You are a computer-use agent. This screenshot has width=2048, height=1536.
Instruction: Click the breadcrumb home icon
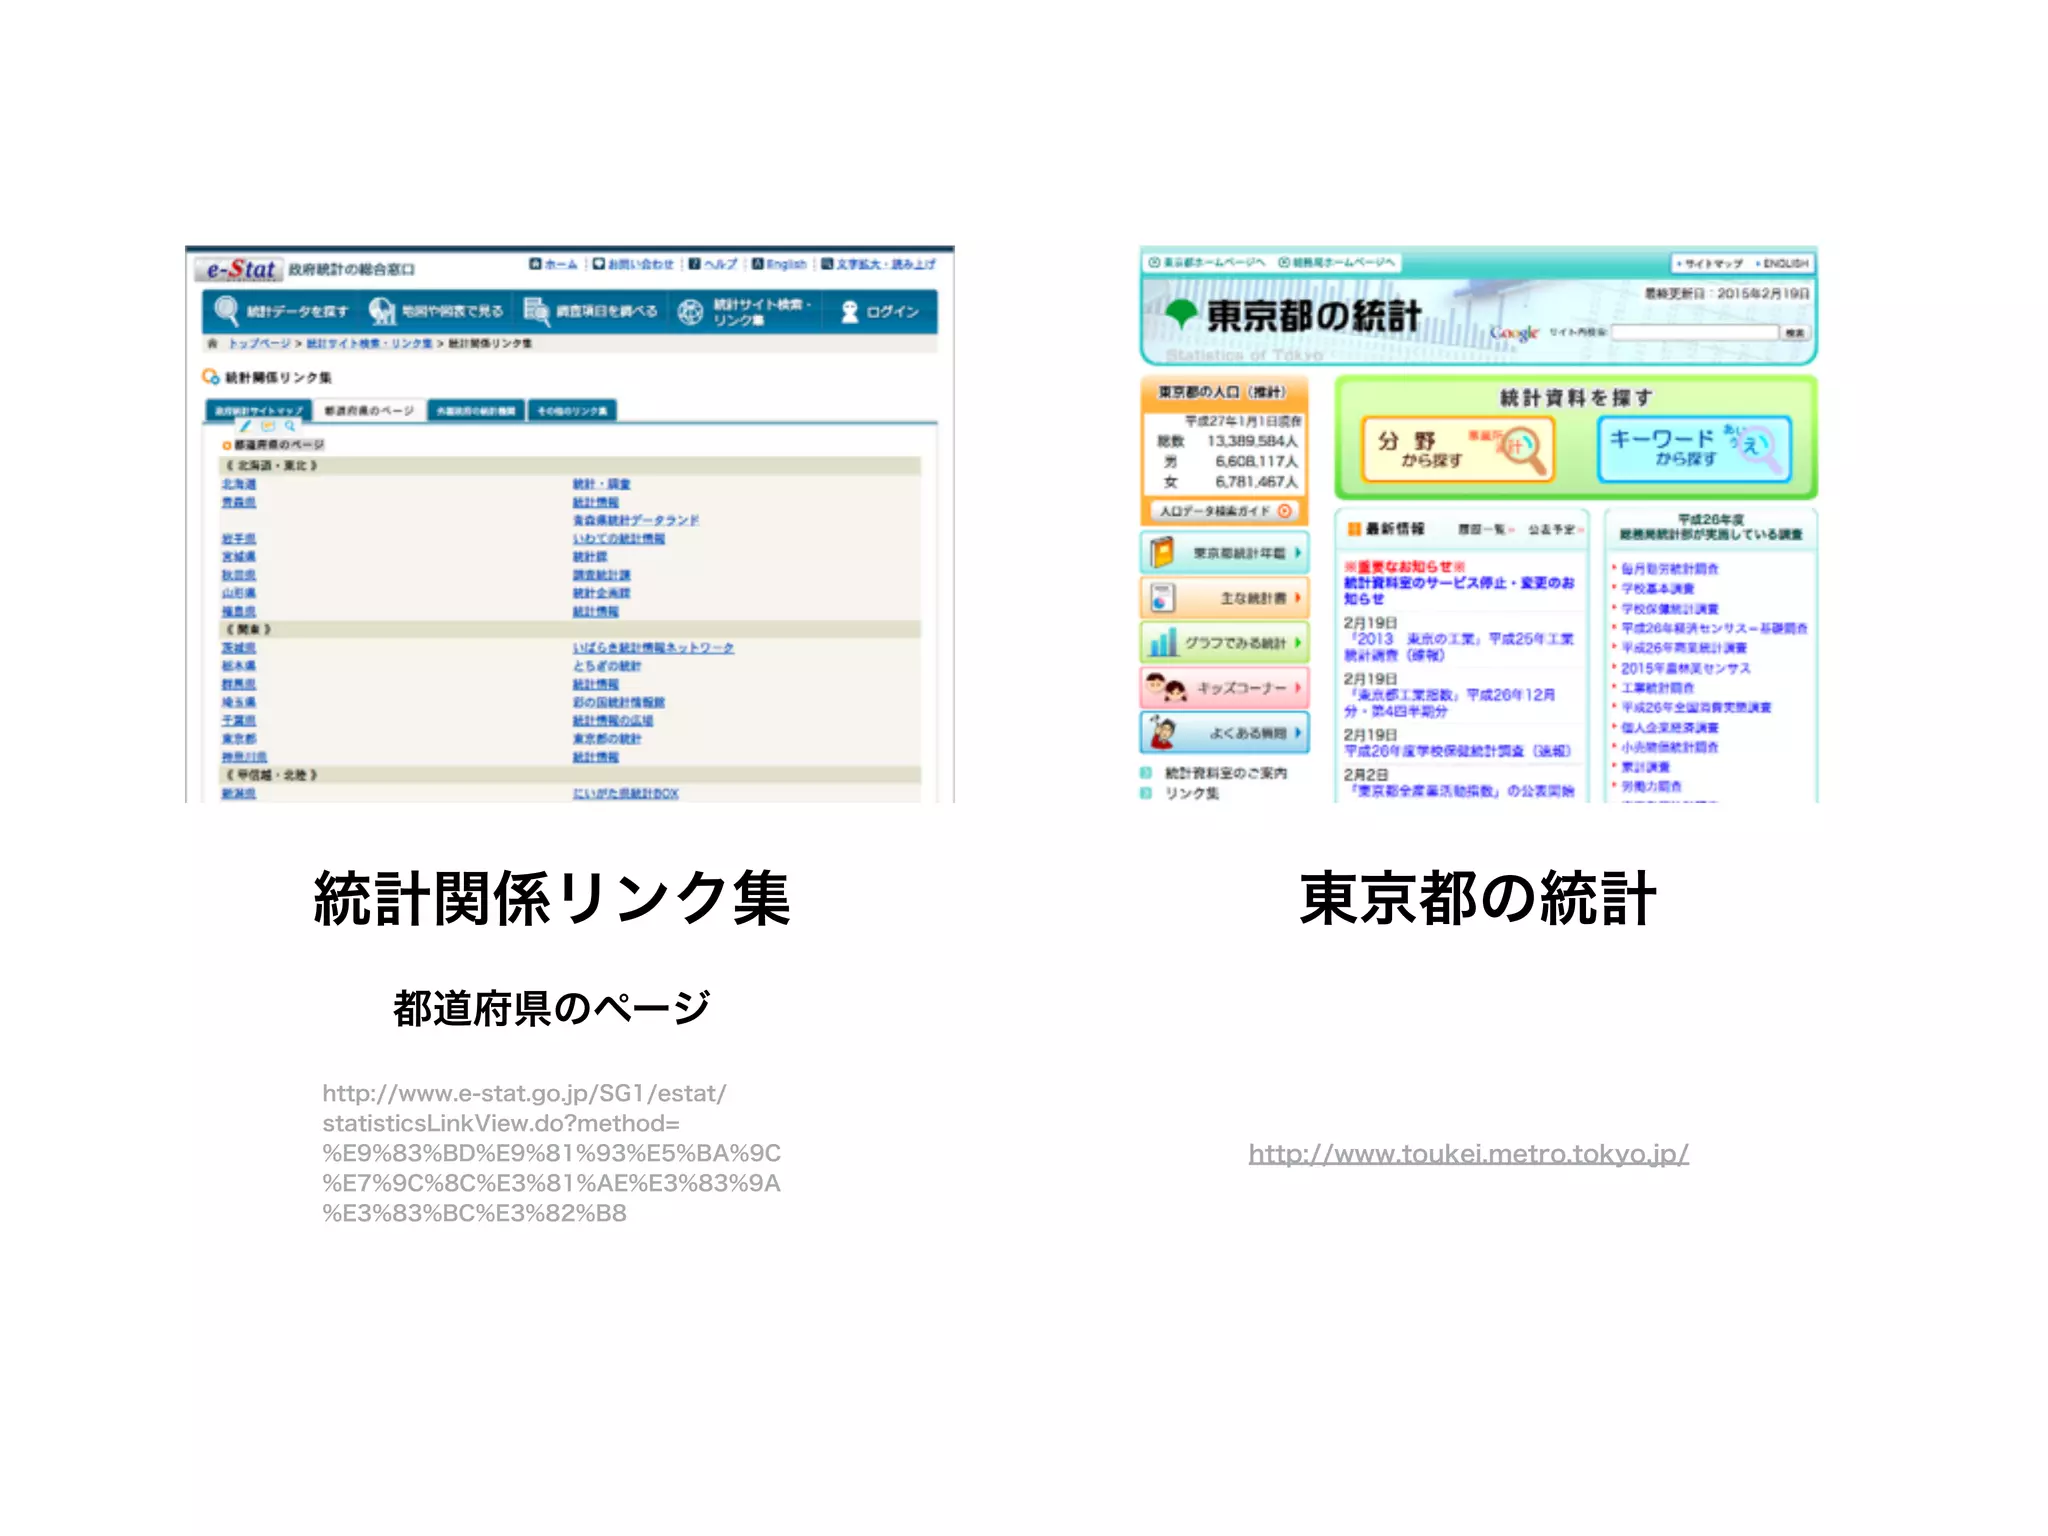(212, 343)
